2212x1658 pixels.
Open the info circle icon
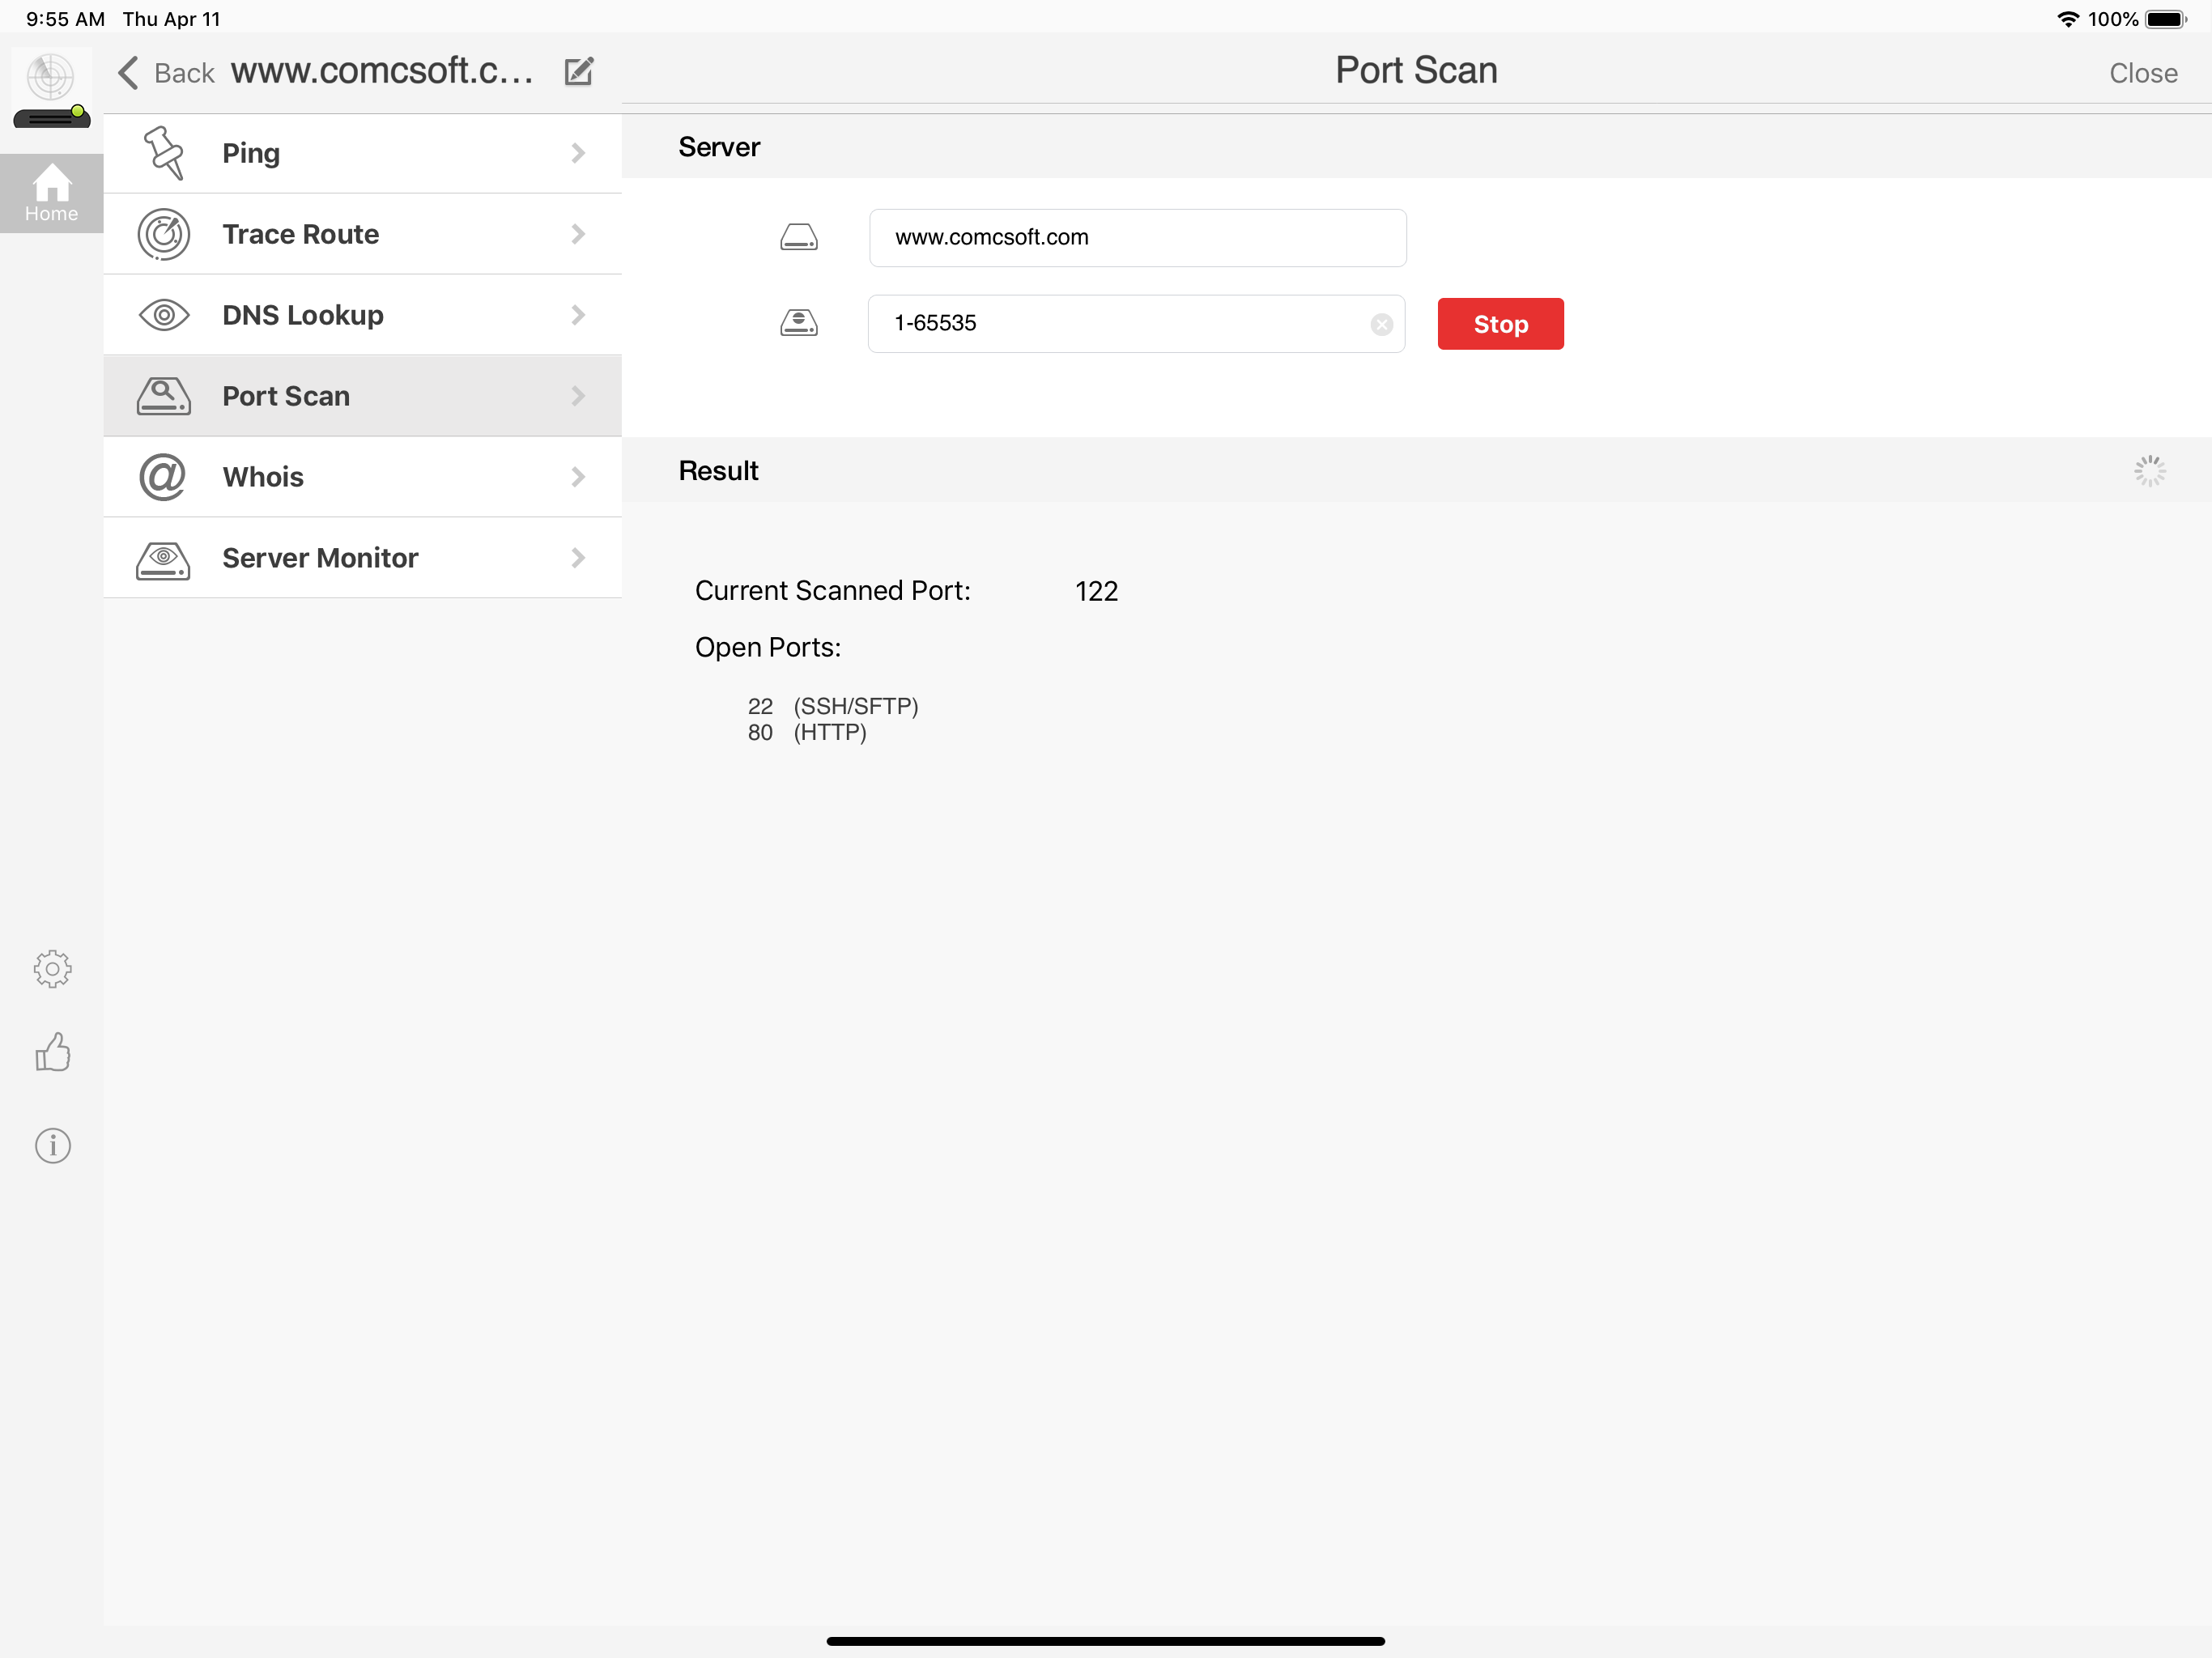pyautogui.click(x=52, y=1145)
